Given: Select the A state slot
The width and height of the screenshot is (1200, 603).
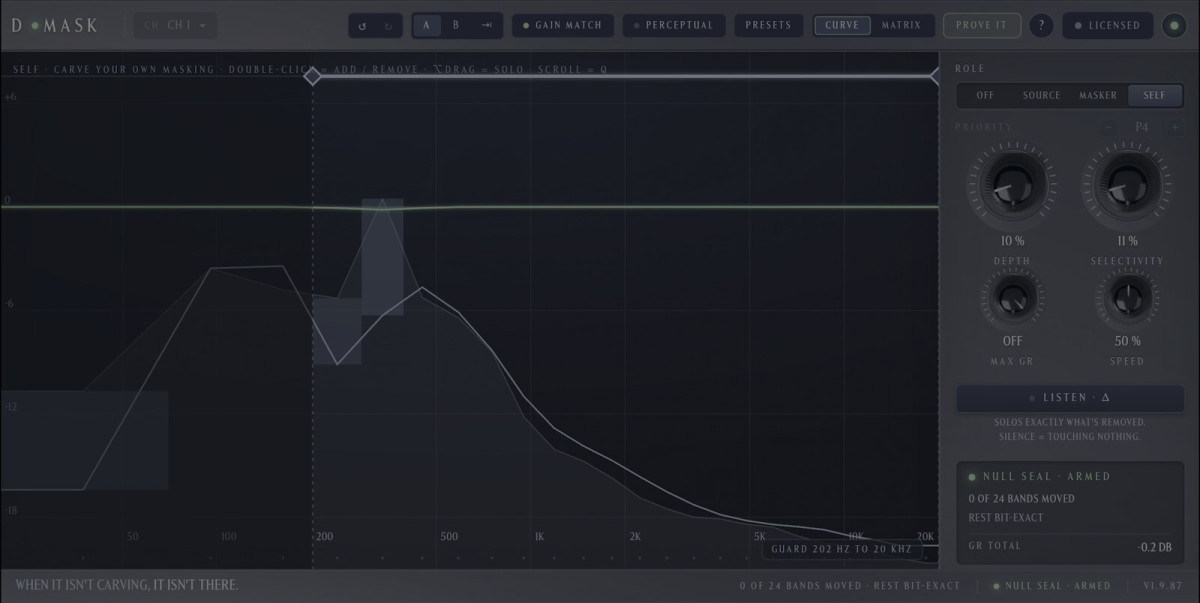Looking at the screenshot, I should (427, 25).
